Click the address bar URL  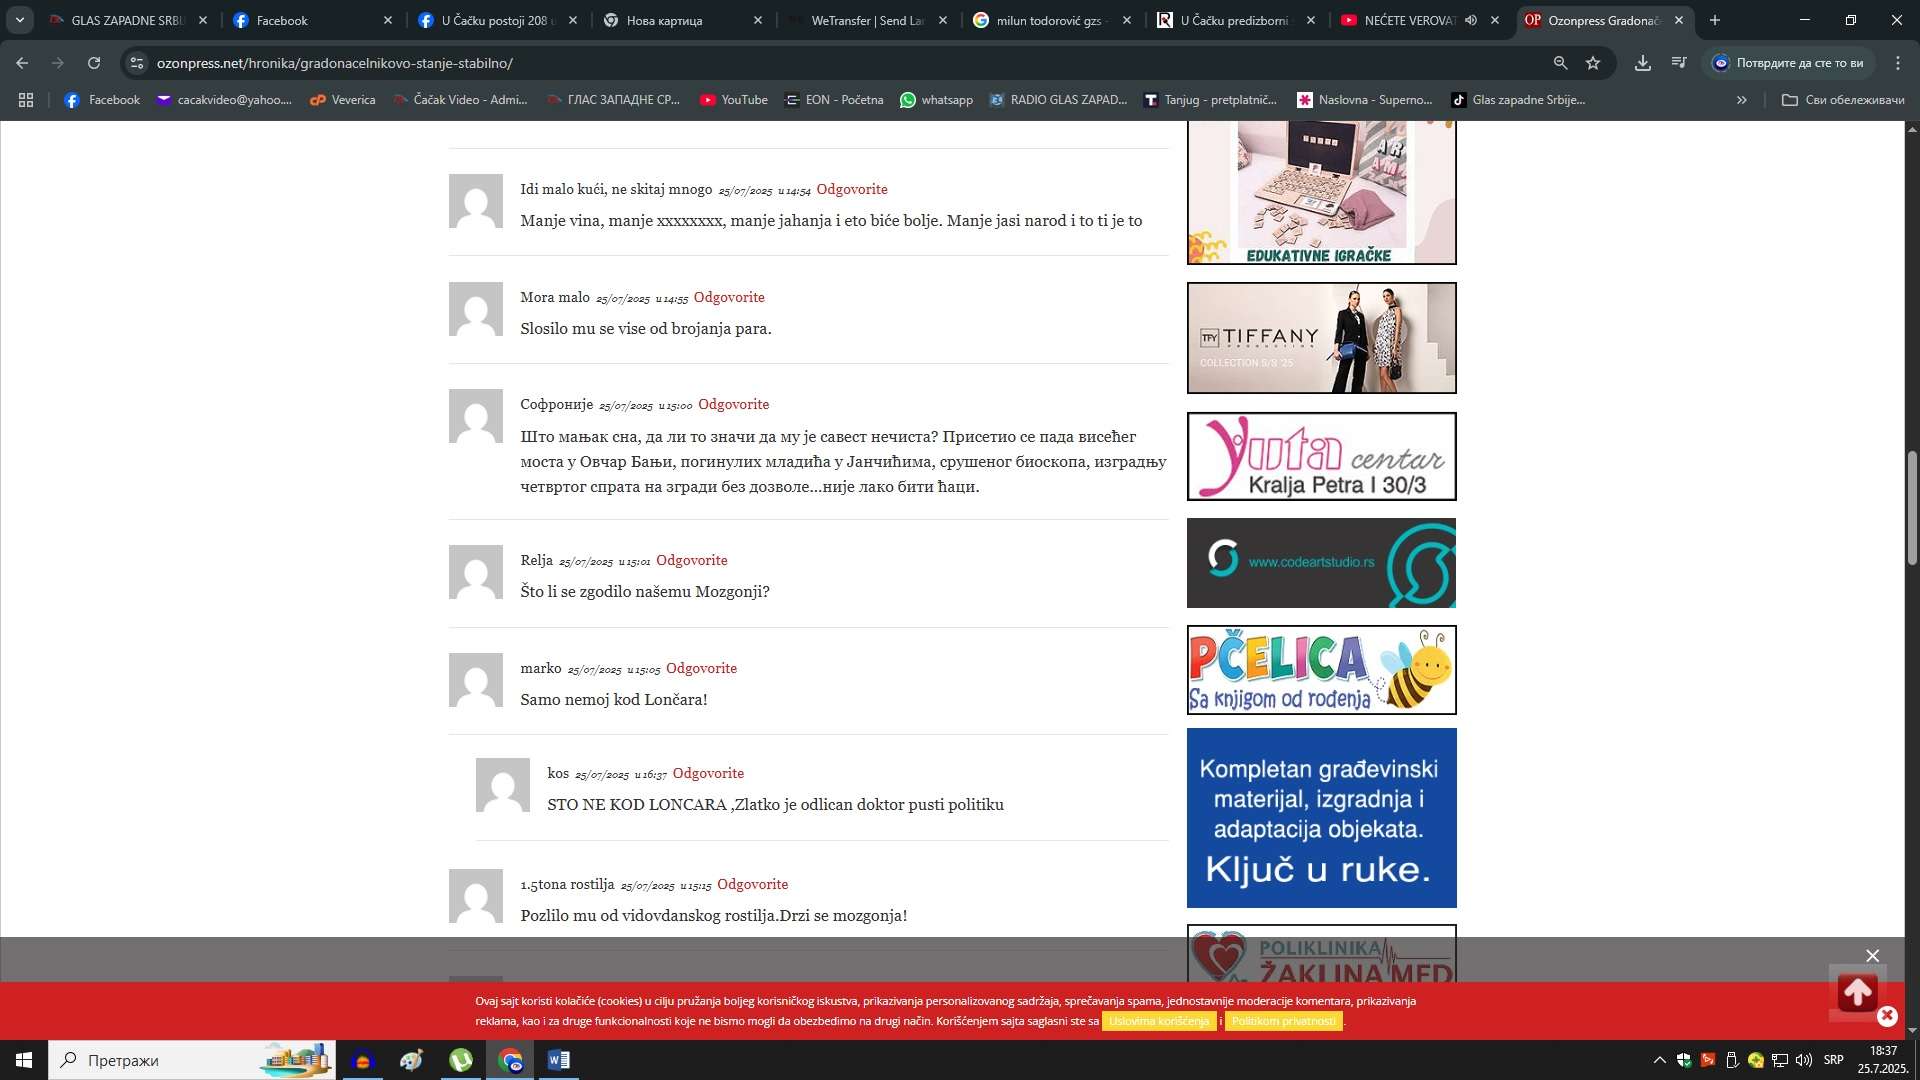point(334,63)
